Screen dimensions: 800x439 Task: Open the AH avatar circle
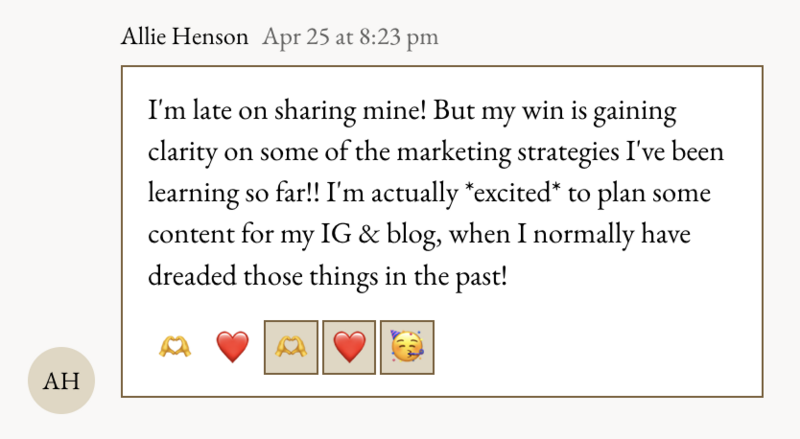click(x=61, y=380)
